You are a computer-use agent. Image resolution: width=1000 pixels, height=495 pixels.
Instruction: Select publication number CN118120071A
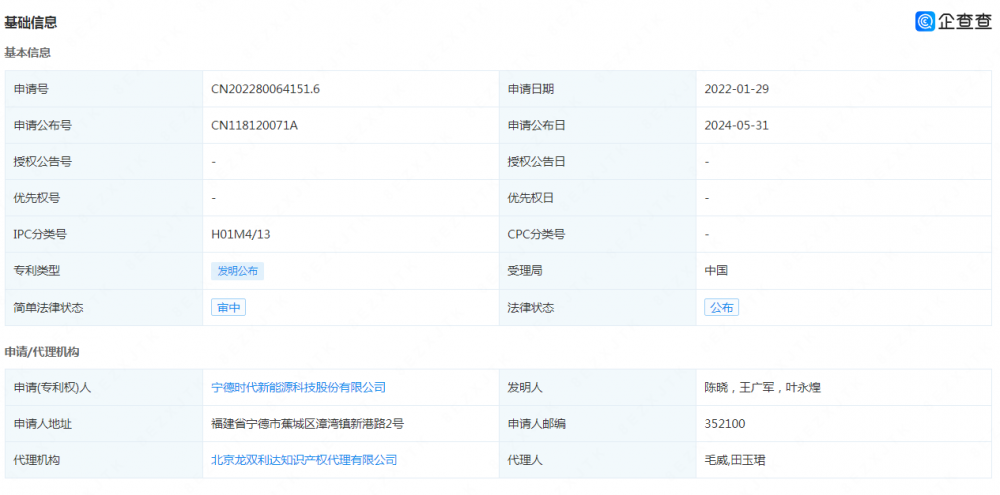pos(254,126)
